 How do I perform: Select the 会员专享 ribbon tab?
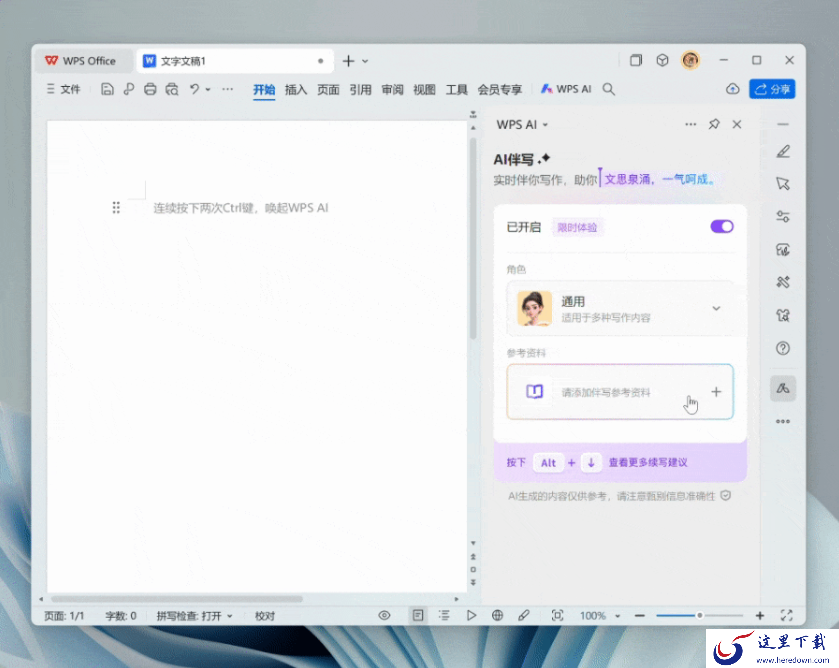[x=499, y=89]
